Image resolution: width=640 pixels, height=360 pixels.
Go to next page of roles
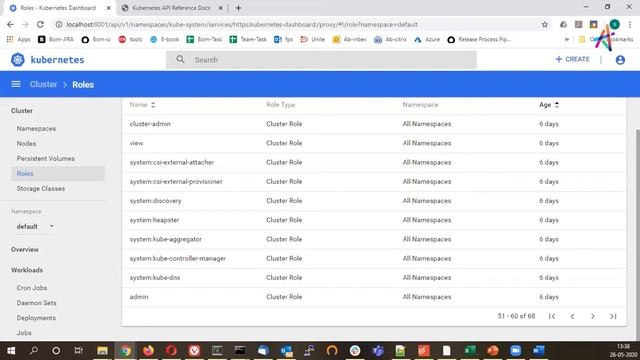593,316
